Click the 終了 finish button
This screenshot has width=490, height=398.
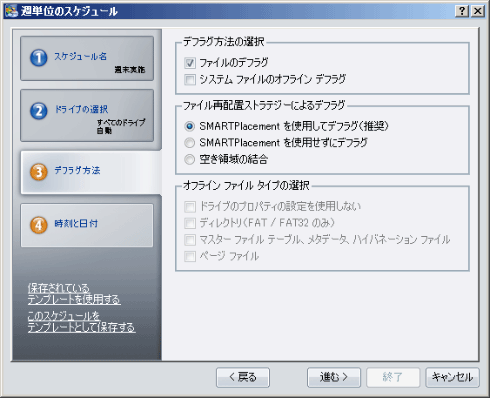tap(393, 377)
